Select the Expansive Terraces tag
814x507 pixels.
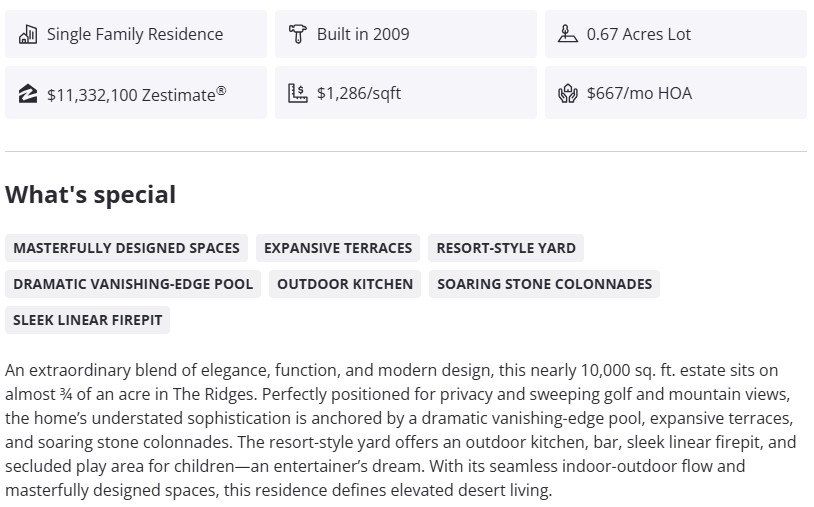click(338, 248)
